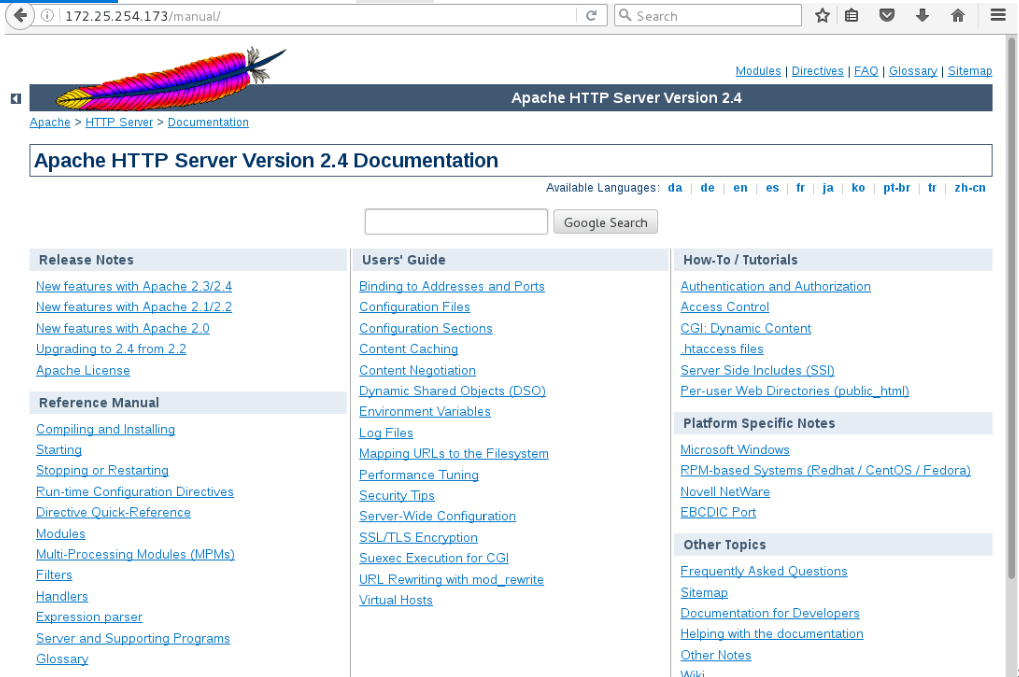Open CGI: Dynamic Content link
This screenshot has height=677, width=1019.
point(745,328)
